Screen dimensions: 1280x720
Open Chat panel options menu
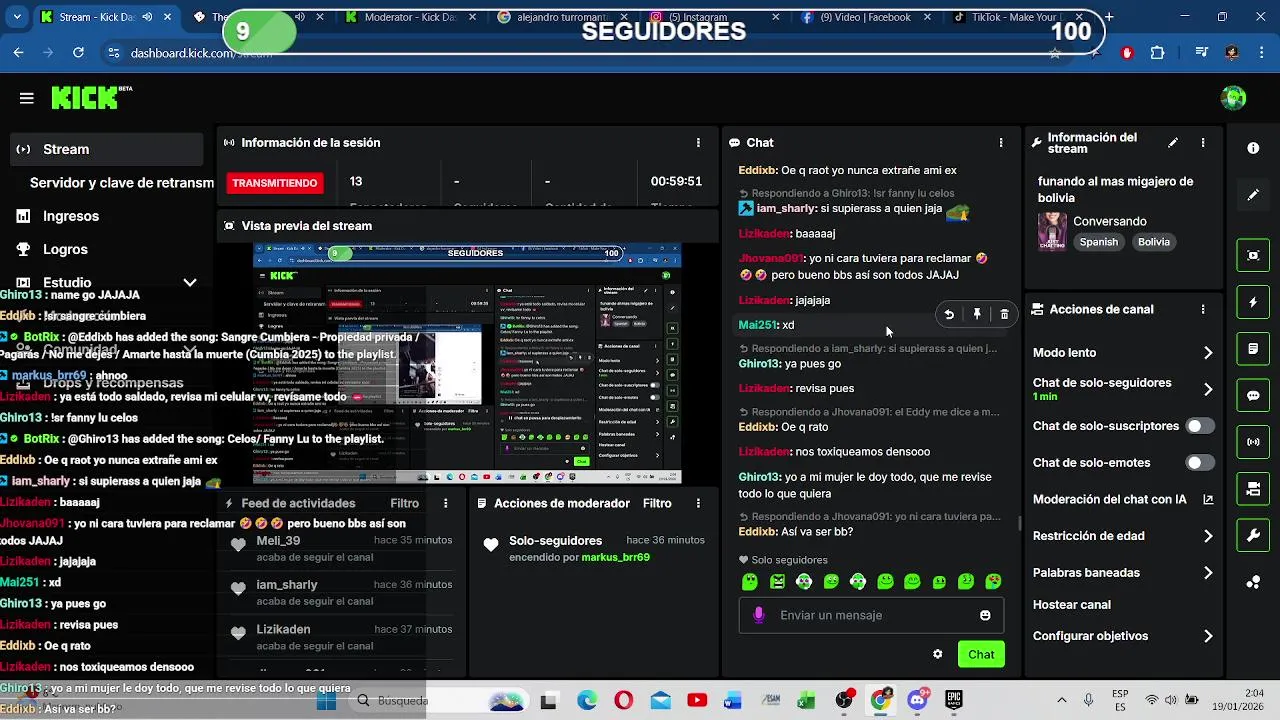pos(1001,143)
